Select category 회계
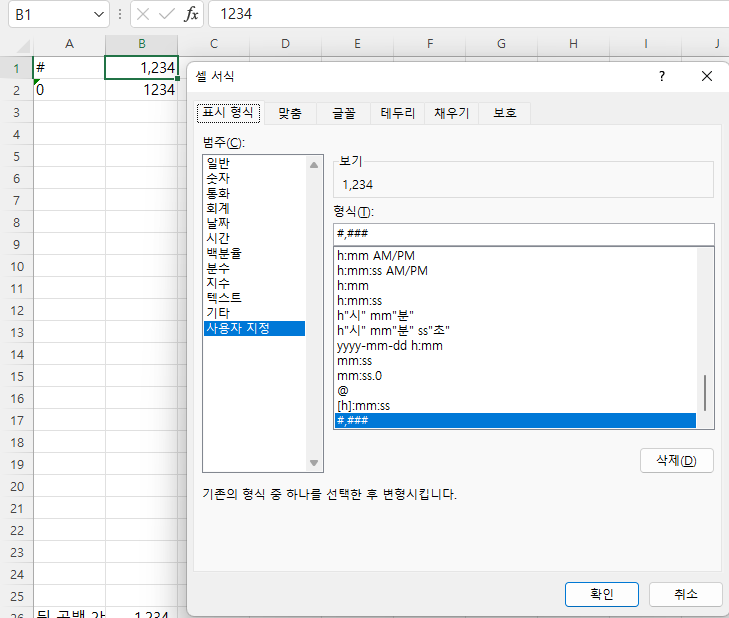 coord(254,208)
